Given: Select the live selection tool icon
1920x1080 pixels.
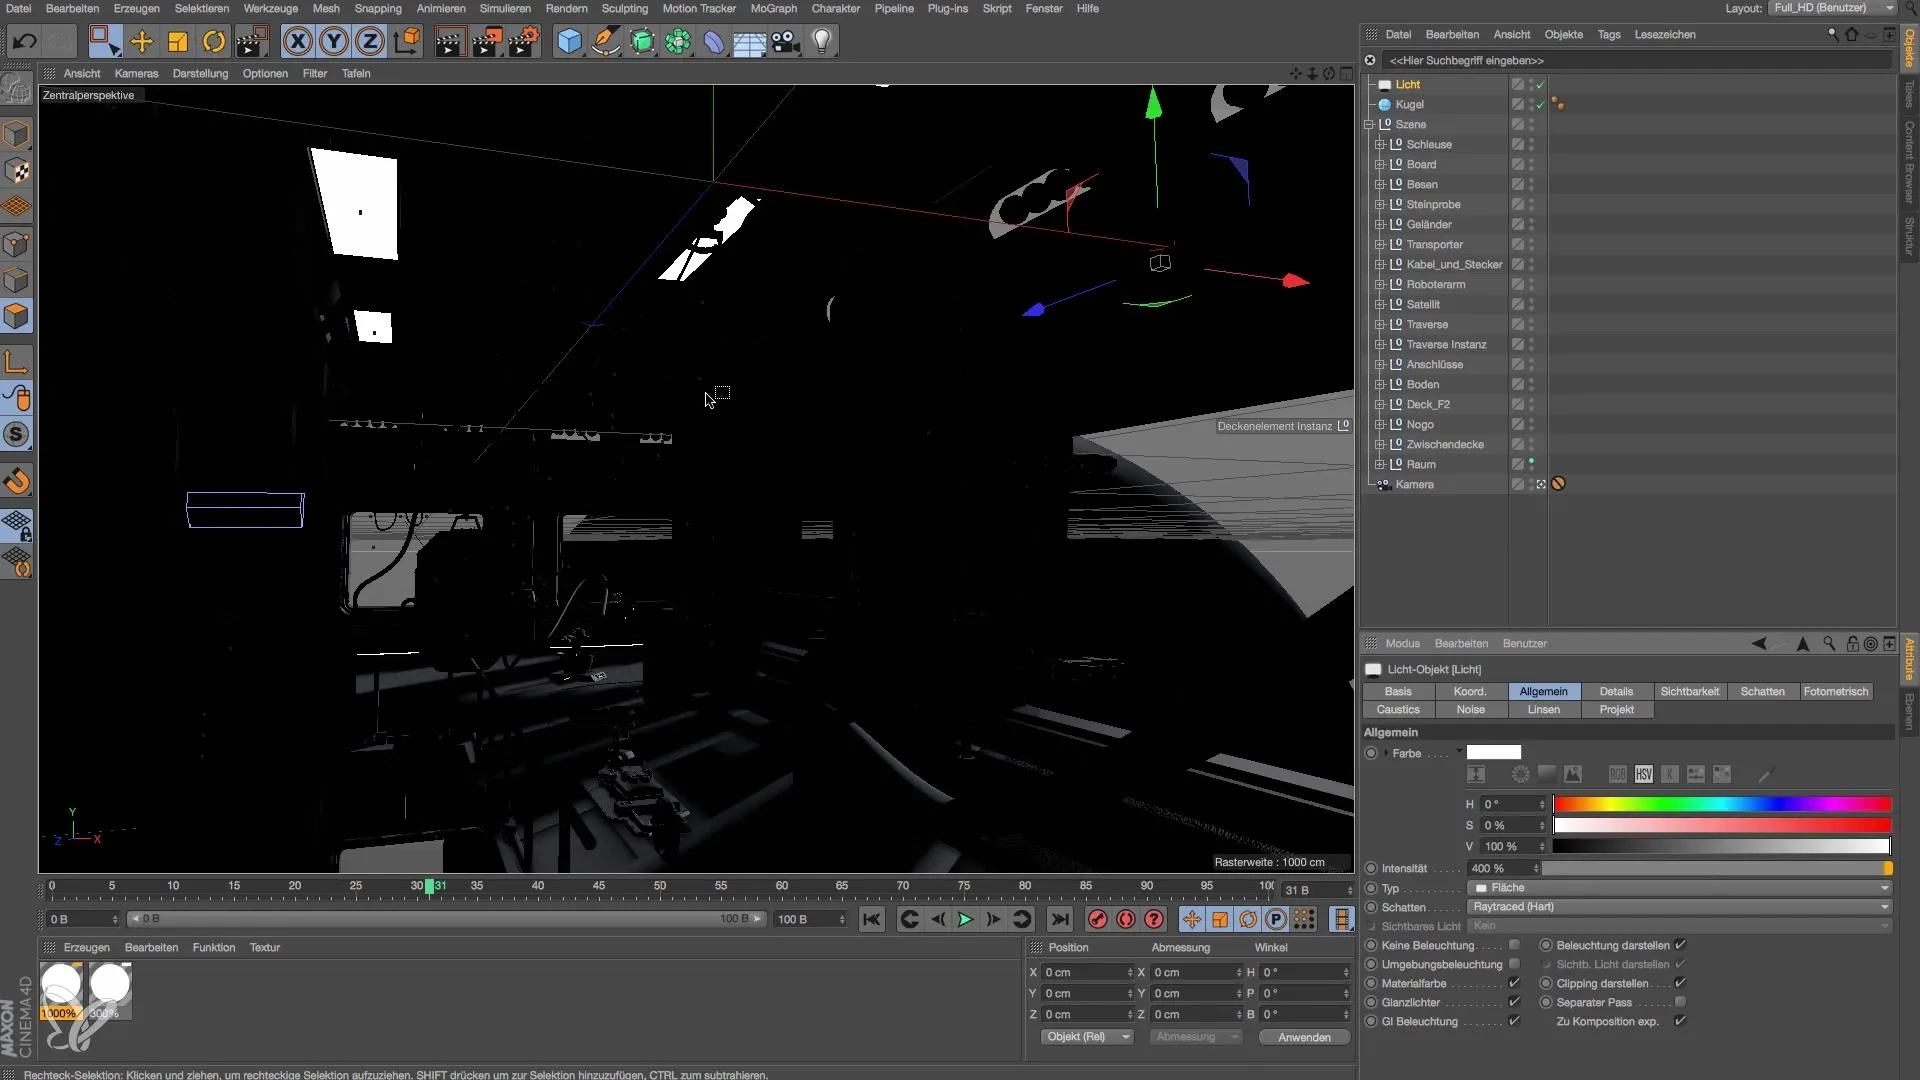Looking at the screenshot, I should tap(104, 41).
